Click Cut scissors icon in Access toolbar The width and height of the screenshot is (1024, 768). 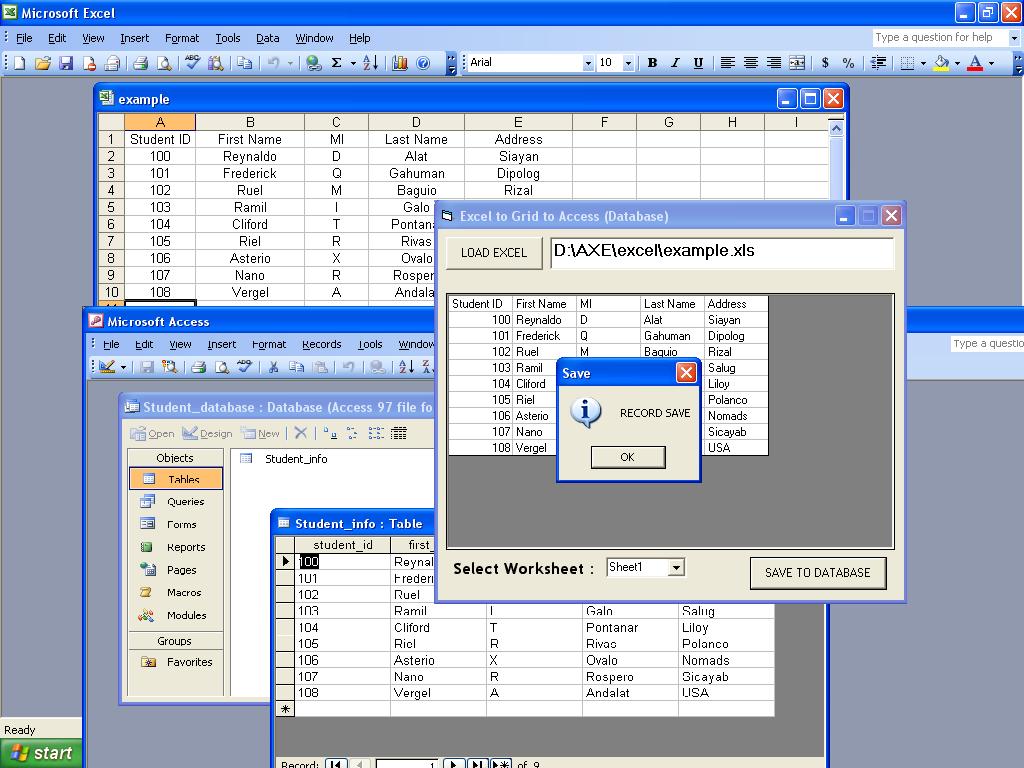(x=273, y=367)
